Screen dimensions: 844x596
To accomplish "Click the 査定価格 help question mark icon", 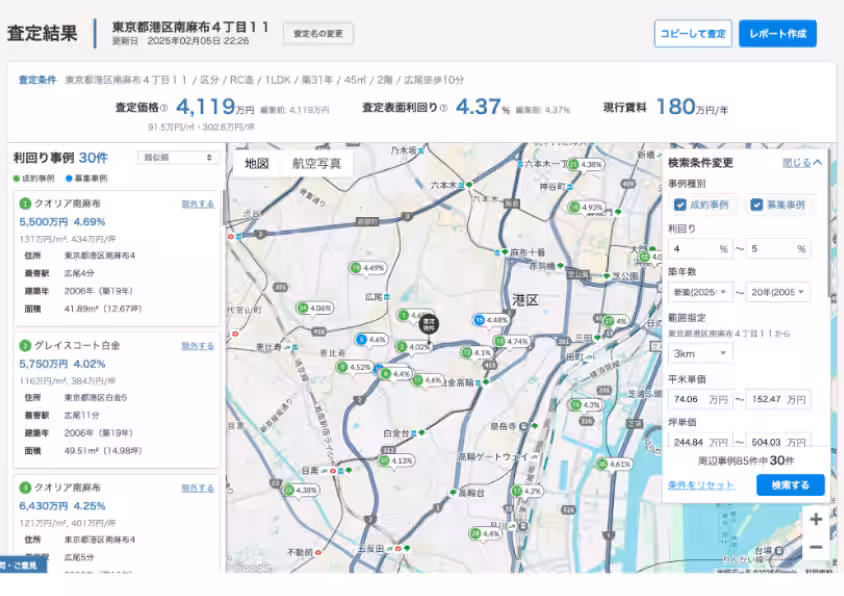I will (164, 108).
